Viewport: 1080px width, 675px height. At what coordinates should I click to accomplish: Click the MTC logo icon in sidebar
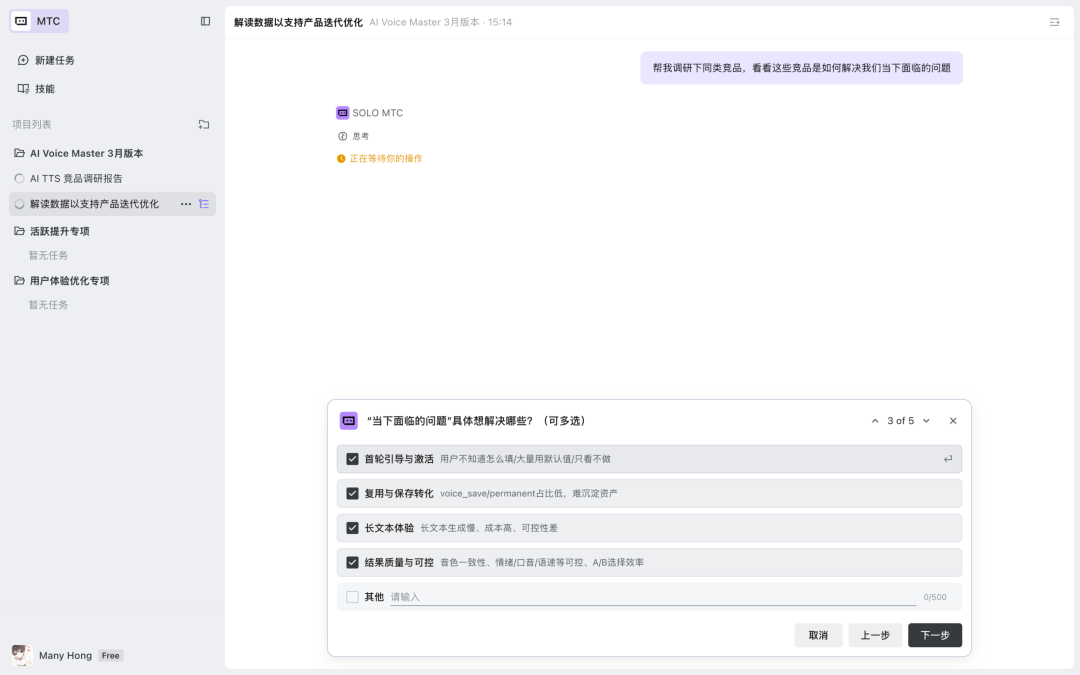22,20
